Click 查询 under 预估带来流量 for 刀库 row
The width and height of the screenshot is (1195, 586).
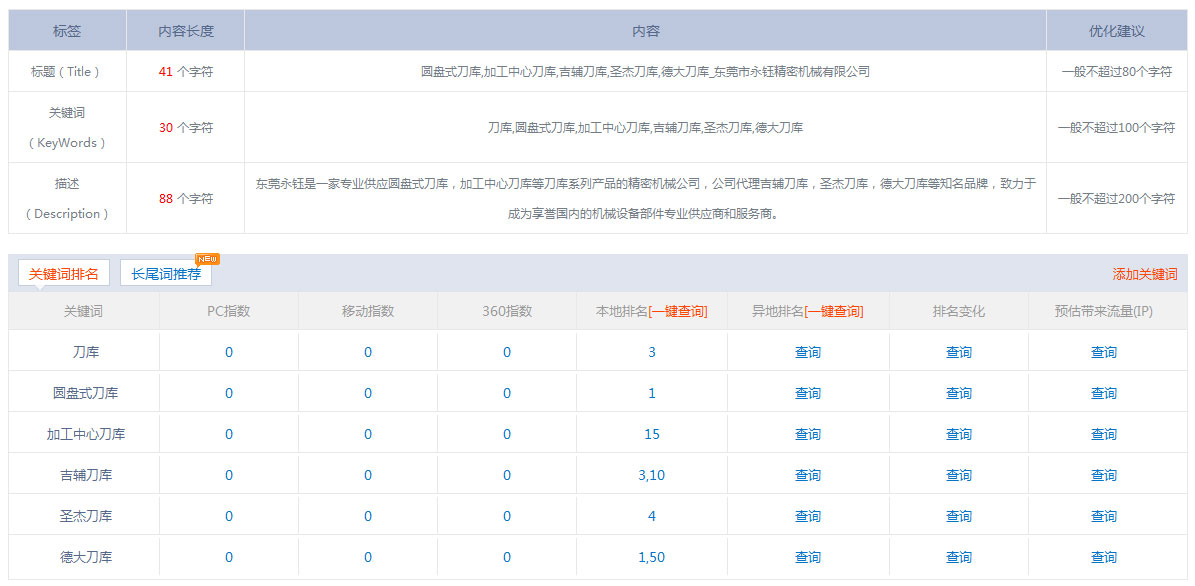click(1104, 352)
